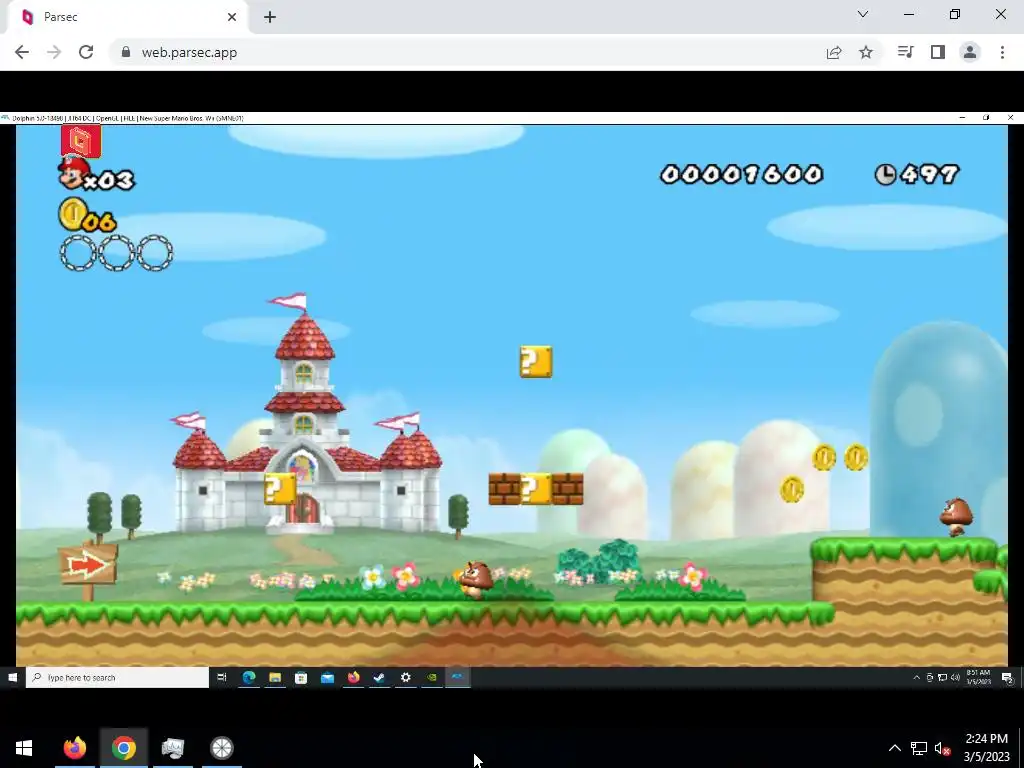The image size is (1024, 768).
Task: Click remote volume tray icon
Action: click(x=955, y=678)
